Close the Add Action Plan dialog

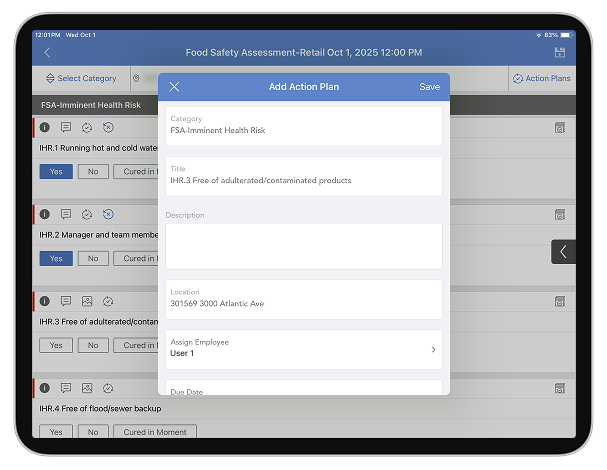[x=174, y=87]
